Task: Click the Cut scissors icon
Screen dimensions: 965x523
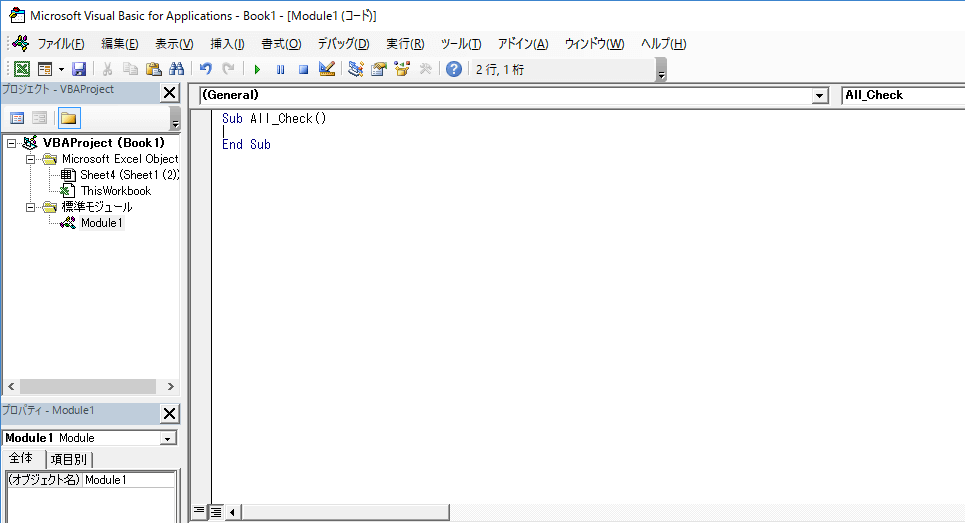Action: click(x=107, y=69)
